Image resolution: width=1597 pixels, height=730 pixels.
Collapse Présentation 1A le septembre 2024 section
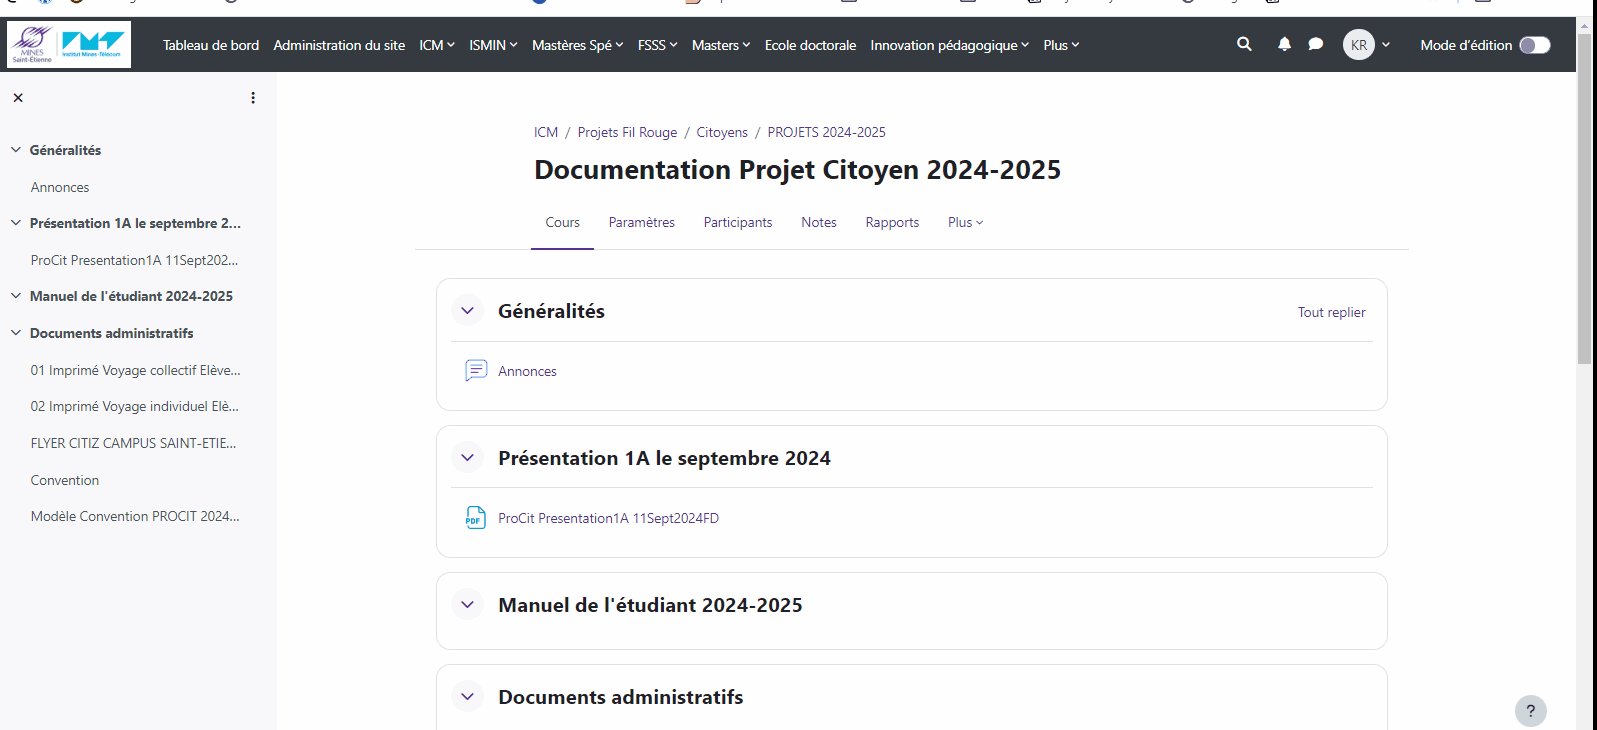467,458
